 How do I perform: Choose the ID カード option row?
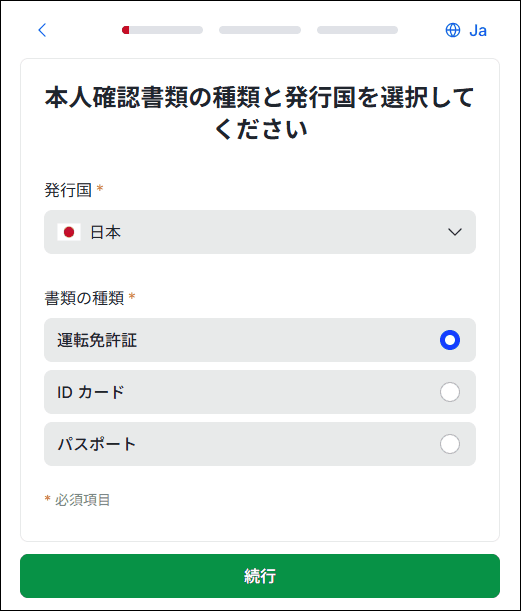tap(260, 392)
